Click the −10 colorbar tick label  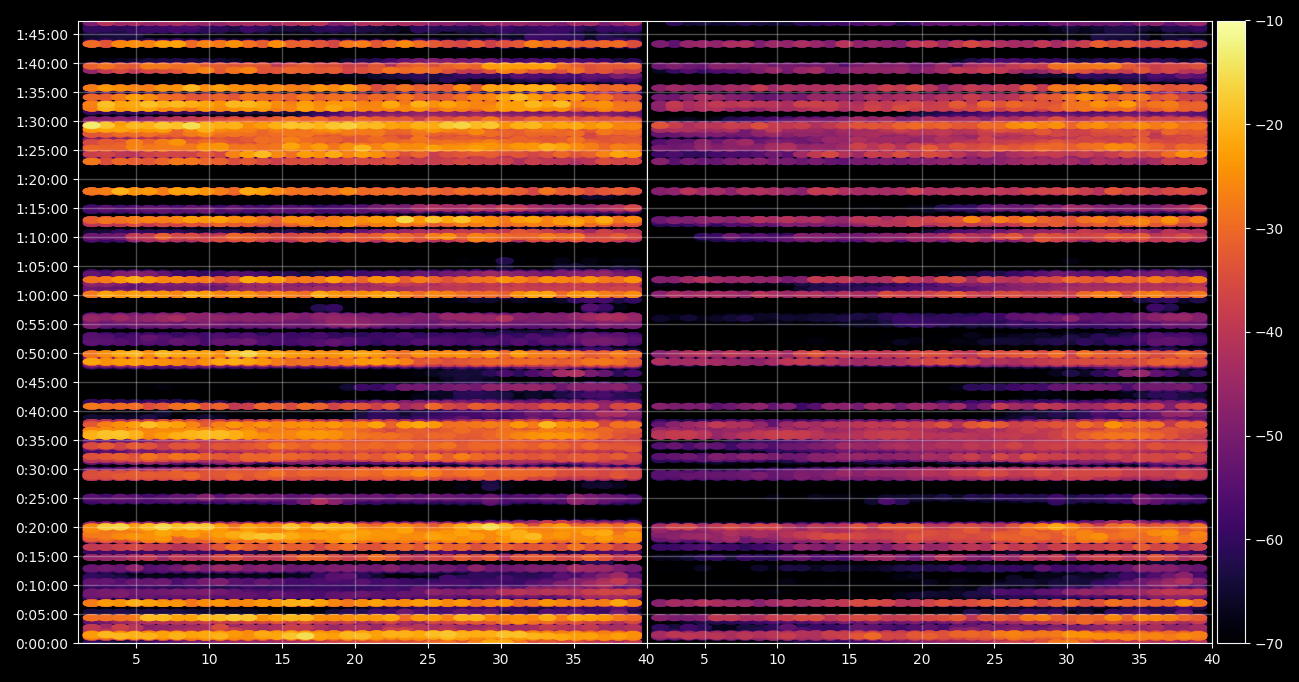point(1269,21)
